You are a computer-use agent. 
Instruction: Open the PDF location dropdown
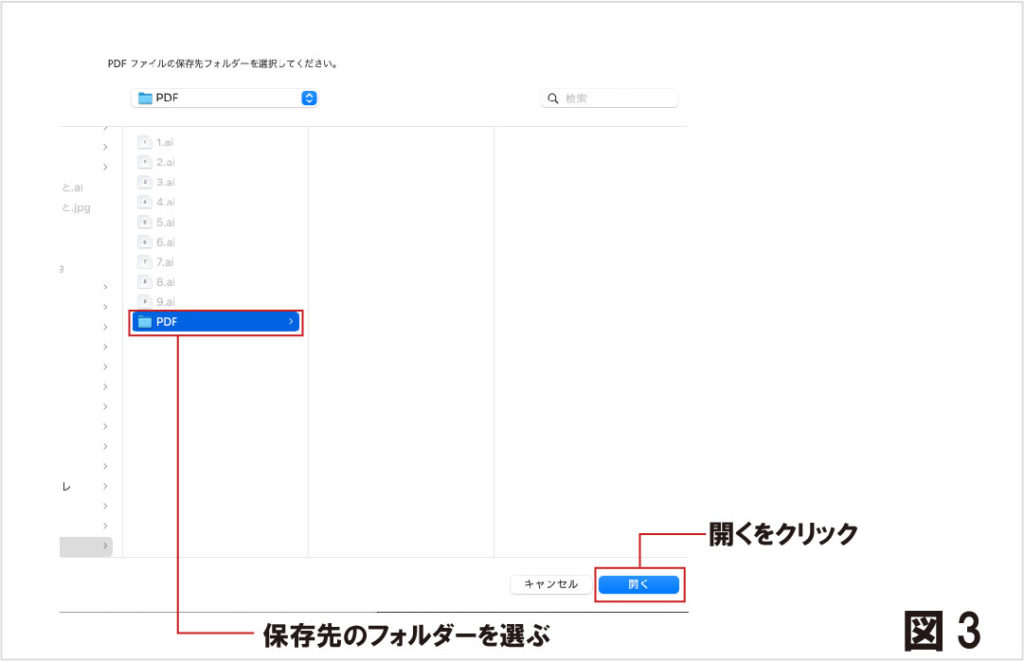click(x=309, y=98)
